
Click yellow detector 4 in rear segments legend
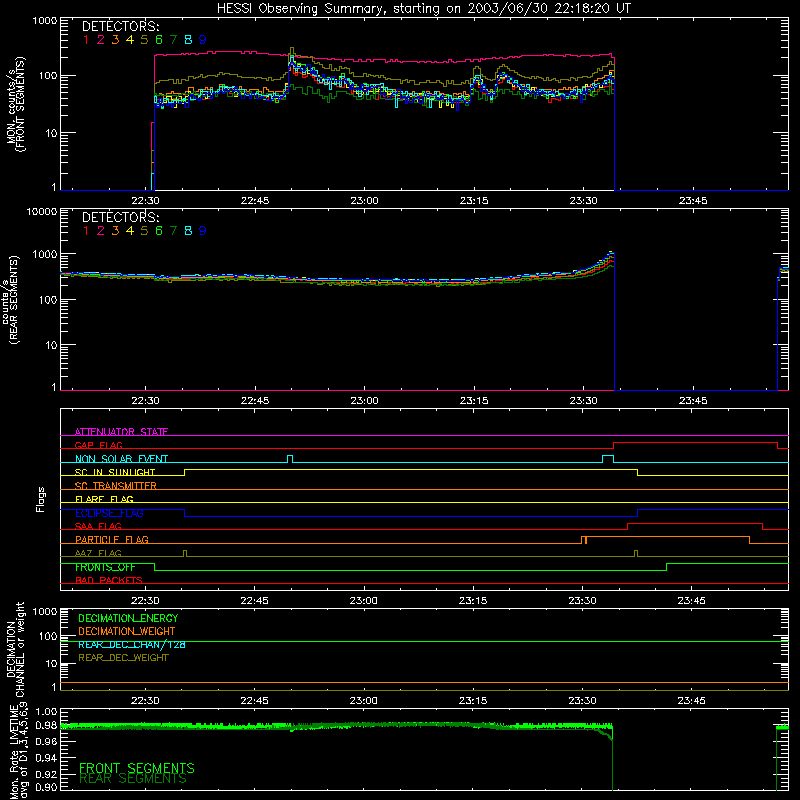click(130, 231)
